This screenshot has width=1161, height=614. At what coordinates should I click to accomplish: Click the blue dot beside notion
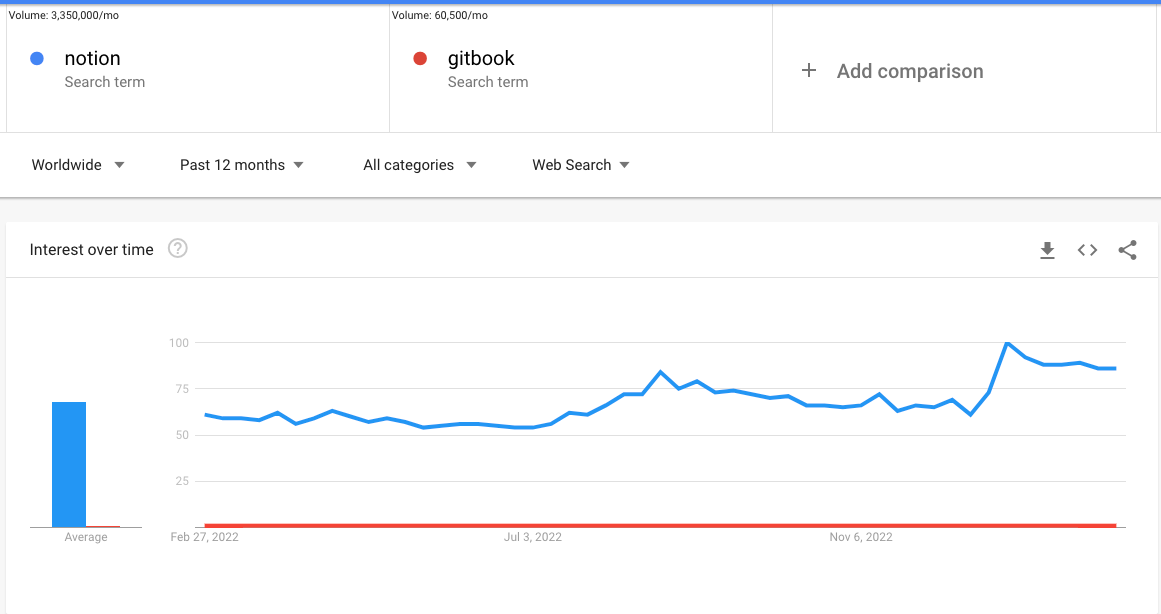[x=36, y=59]
